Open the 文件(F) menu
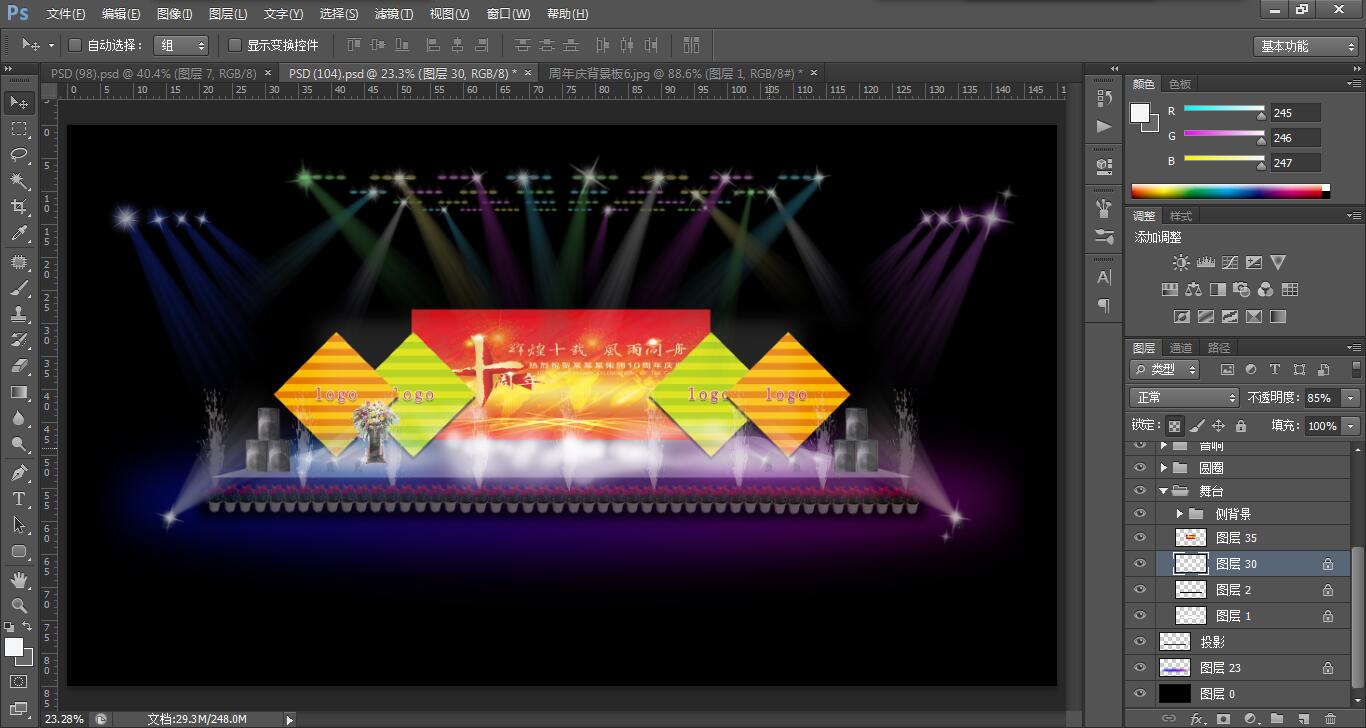This screenshot has height=728, width=1366. [66, 14]
